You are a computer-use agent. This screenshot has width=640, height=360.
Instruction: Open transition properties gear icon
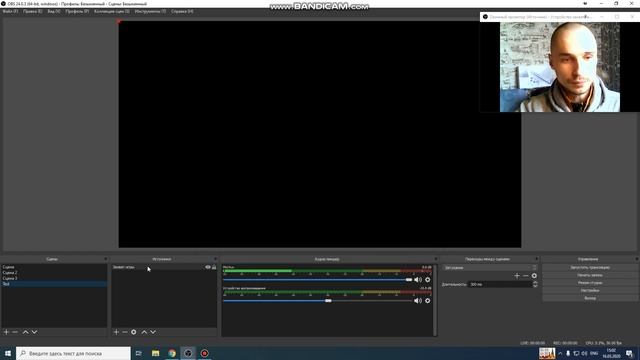pyautogui.click(x=534, y=276)
